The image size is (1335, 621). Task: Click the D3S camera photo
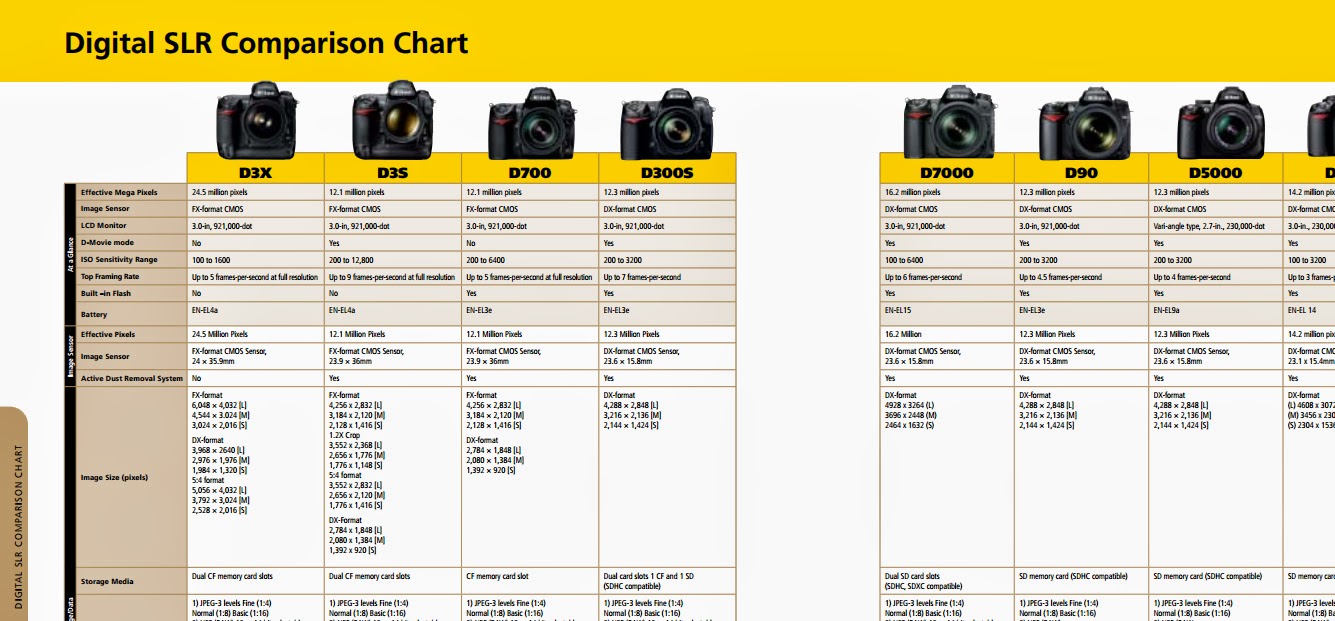tap(392, 118)
